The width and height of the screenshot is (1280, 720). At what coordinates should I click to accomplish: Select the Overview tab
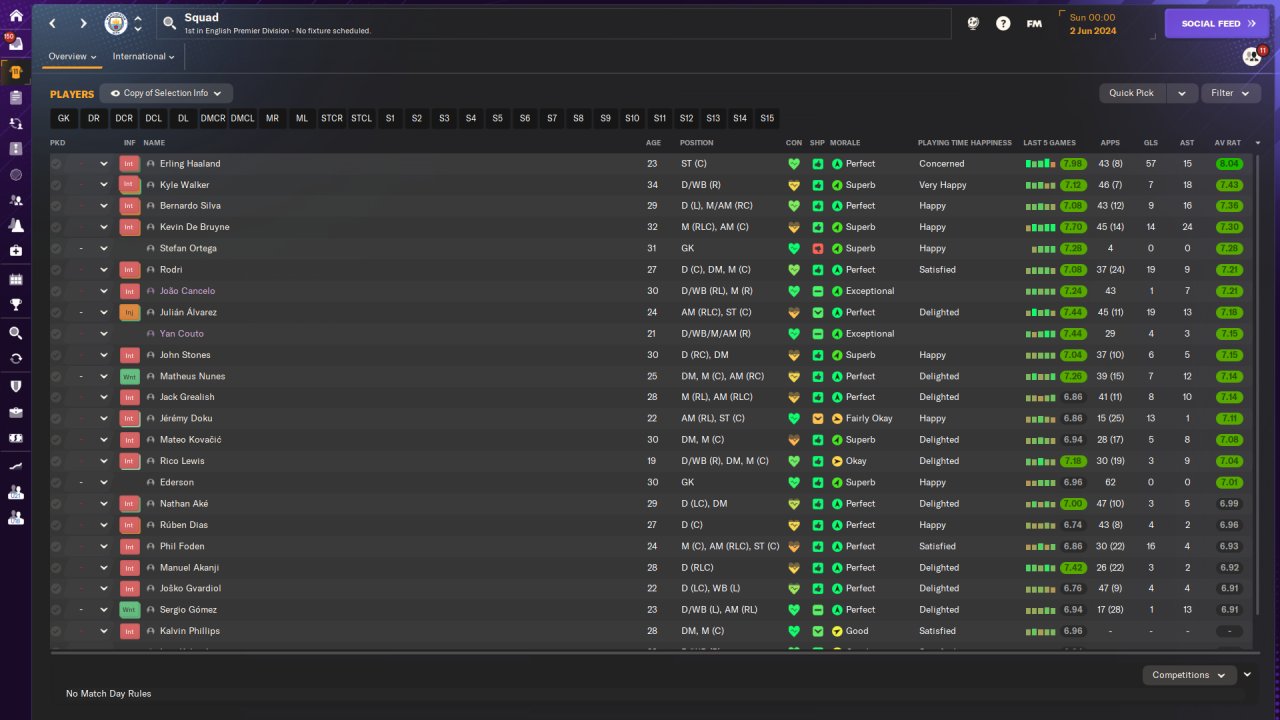(x=73, y=57)
